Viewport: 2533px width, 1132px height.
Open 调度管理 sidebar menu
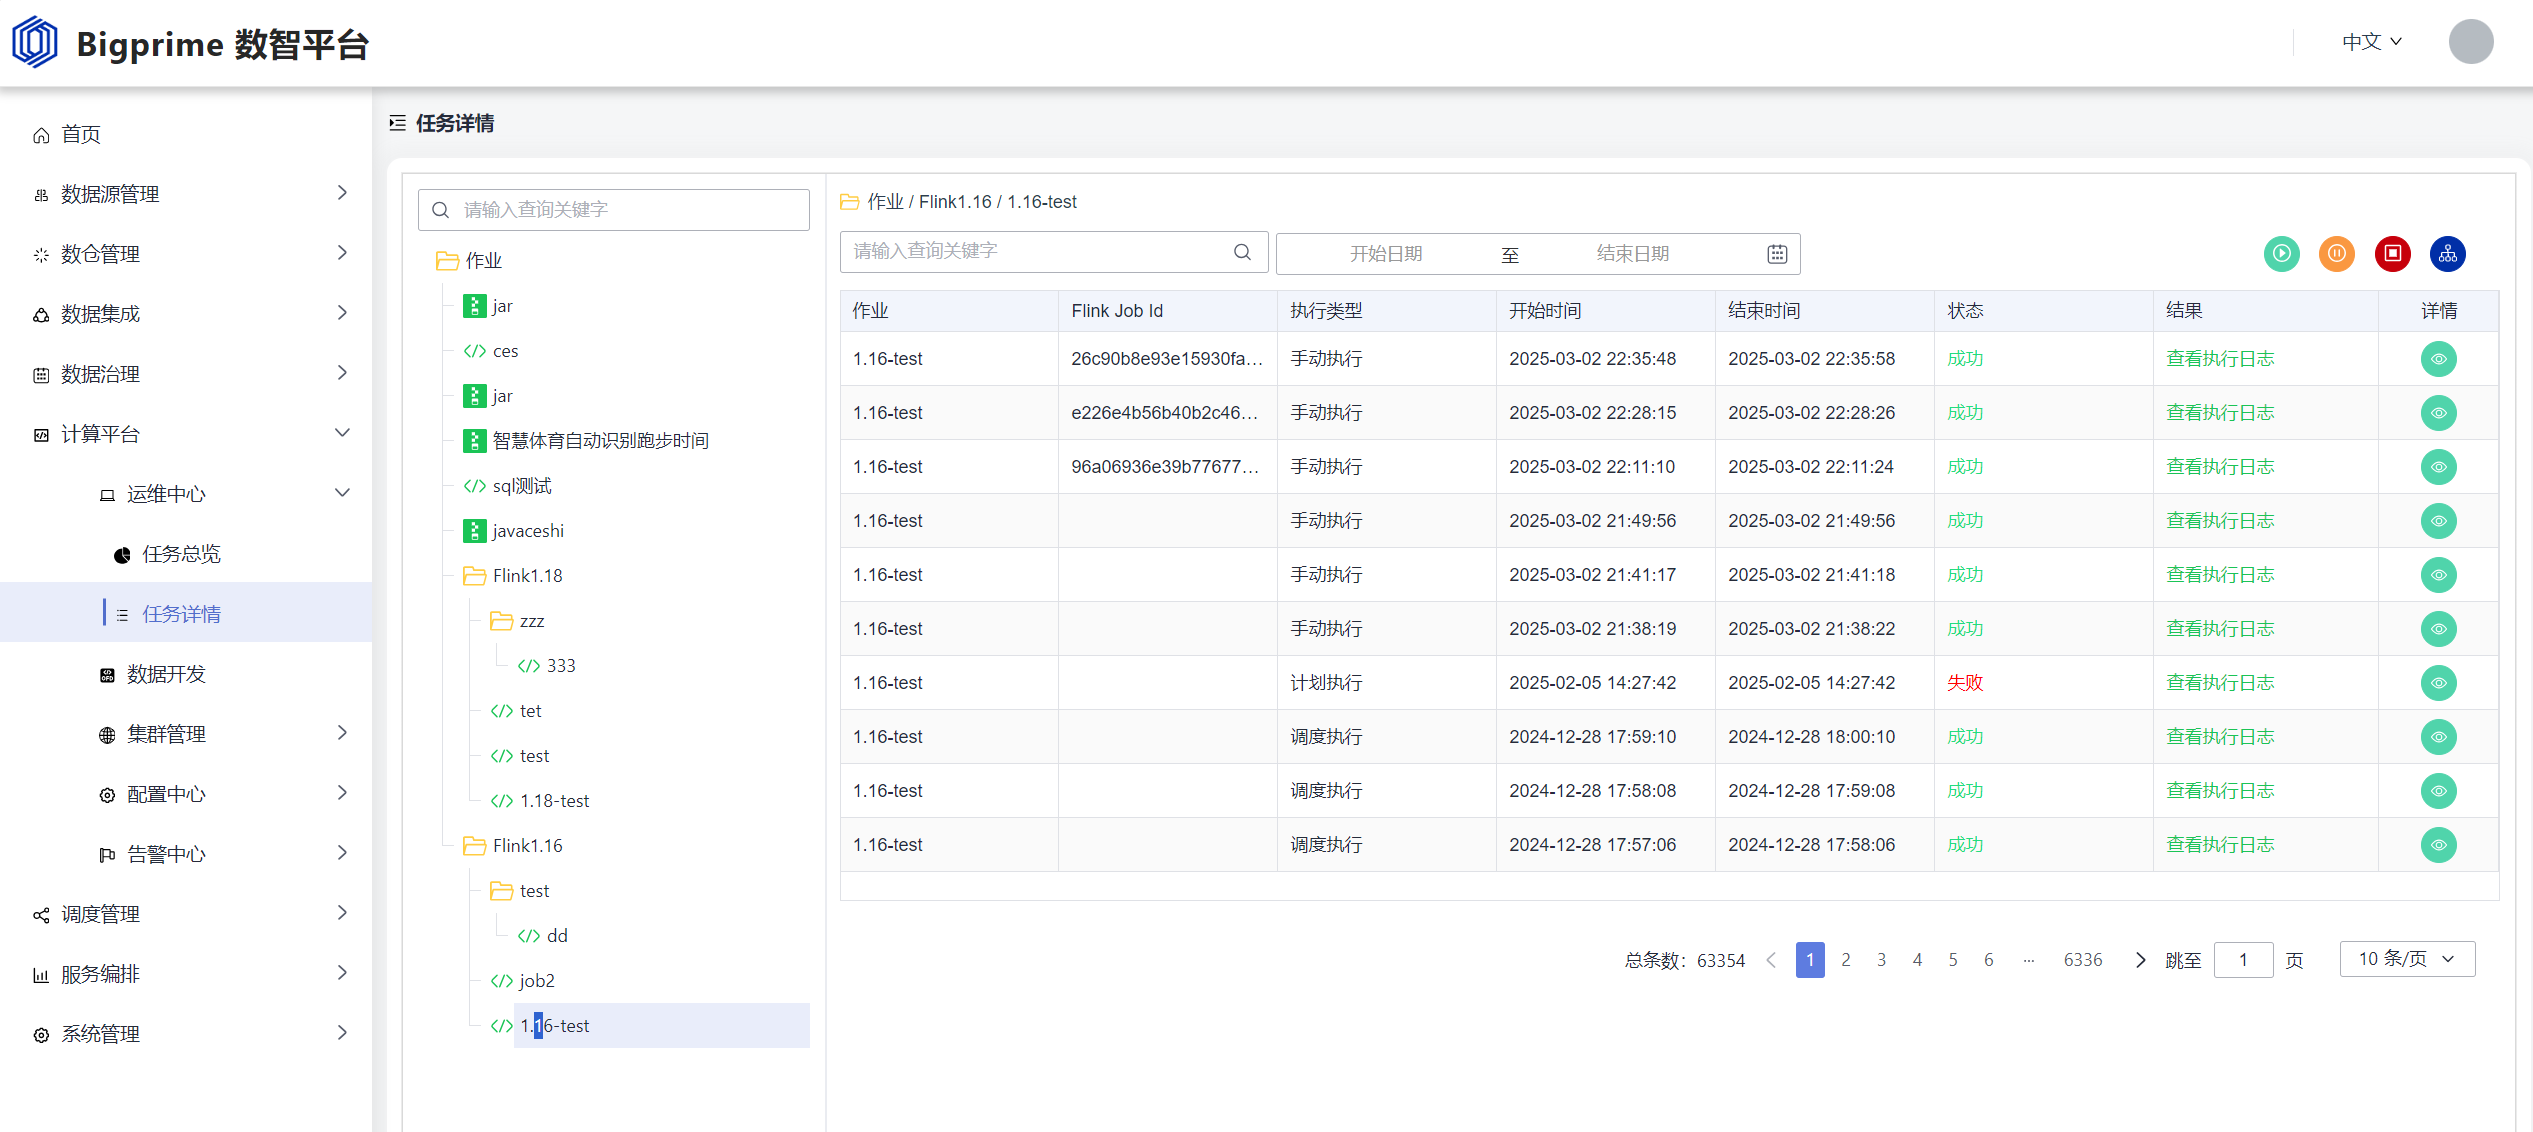pyautogui.click(x=186, y=914)
